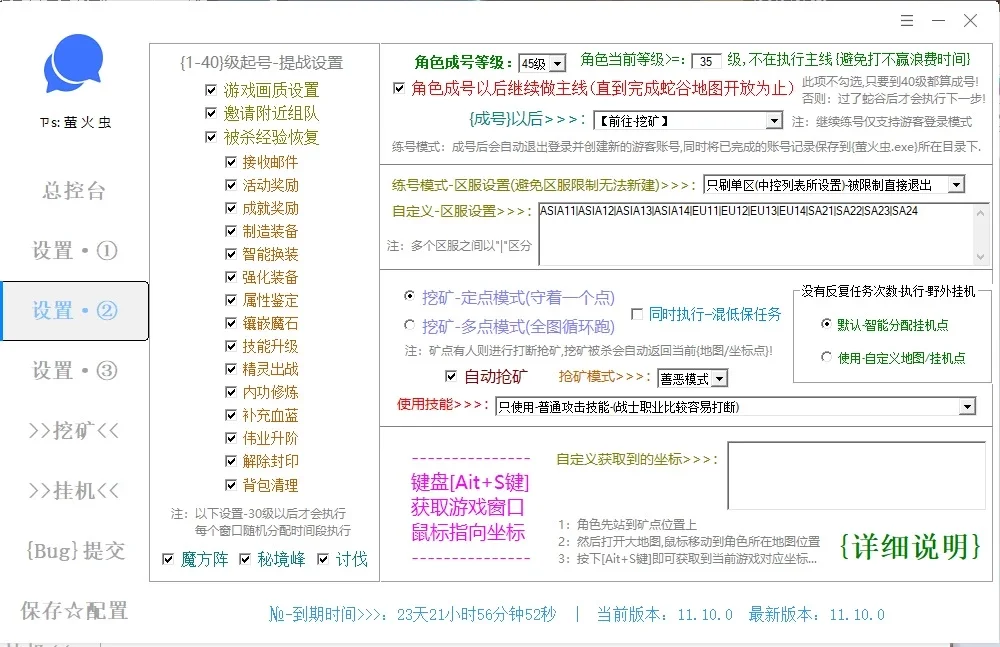Image resolution: width=1000 pixels, height=647 pixels.
Task: Toggle 精灵出战 checkbox
Action: click(x=231, y=369)
